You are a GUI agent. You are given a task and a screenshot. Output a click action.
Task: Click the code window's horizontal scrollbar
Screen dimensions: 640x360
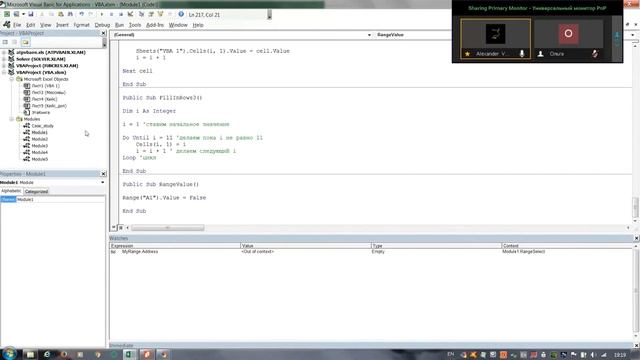pos(168,228)
